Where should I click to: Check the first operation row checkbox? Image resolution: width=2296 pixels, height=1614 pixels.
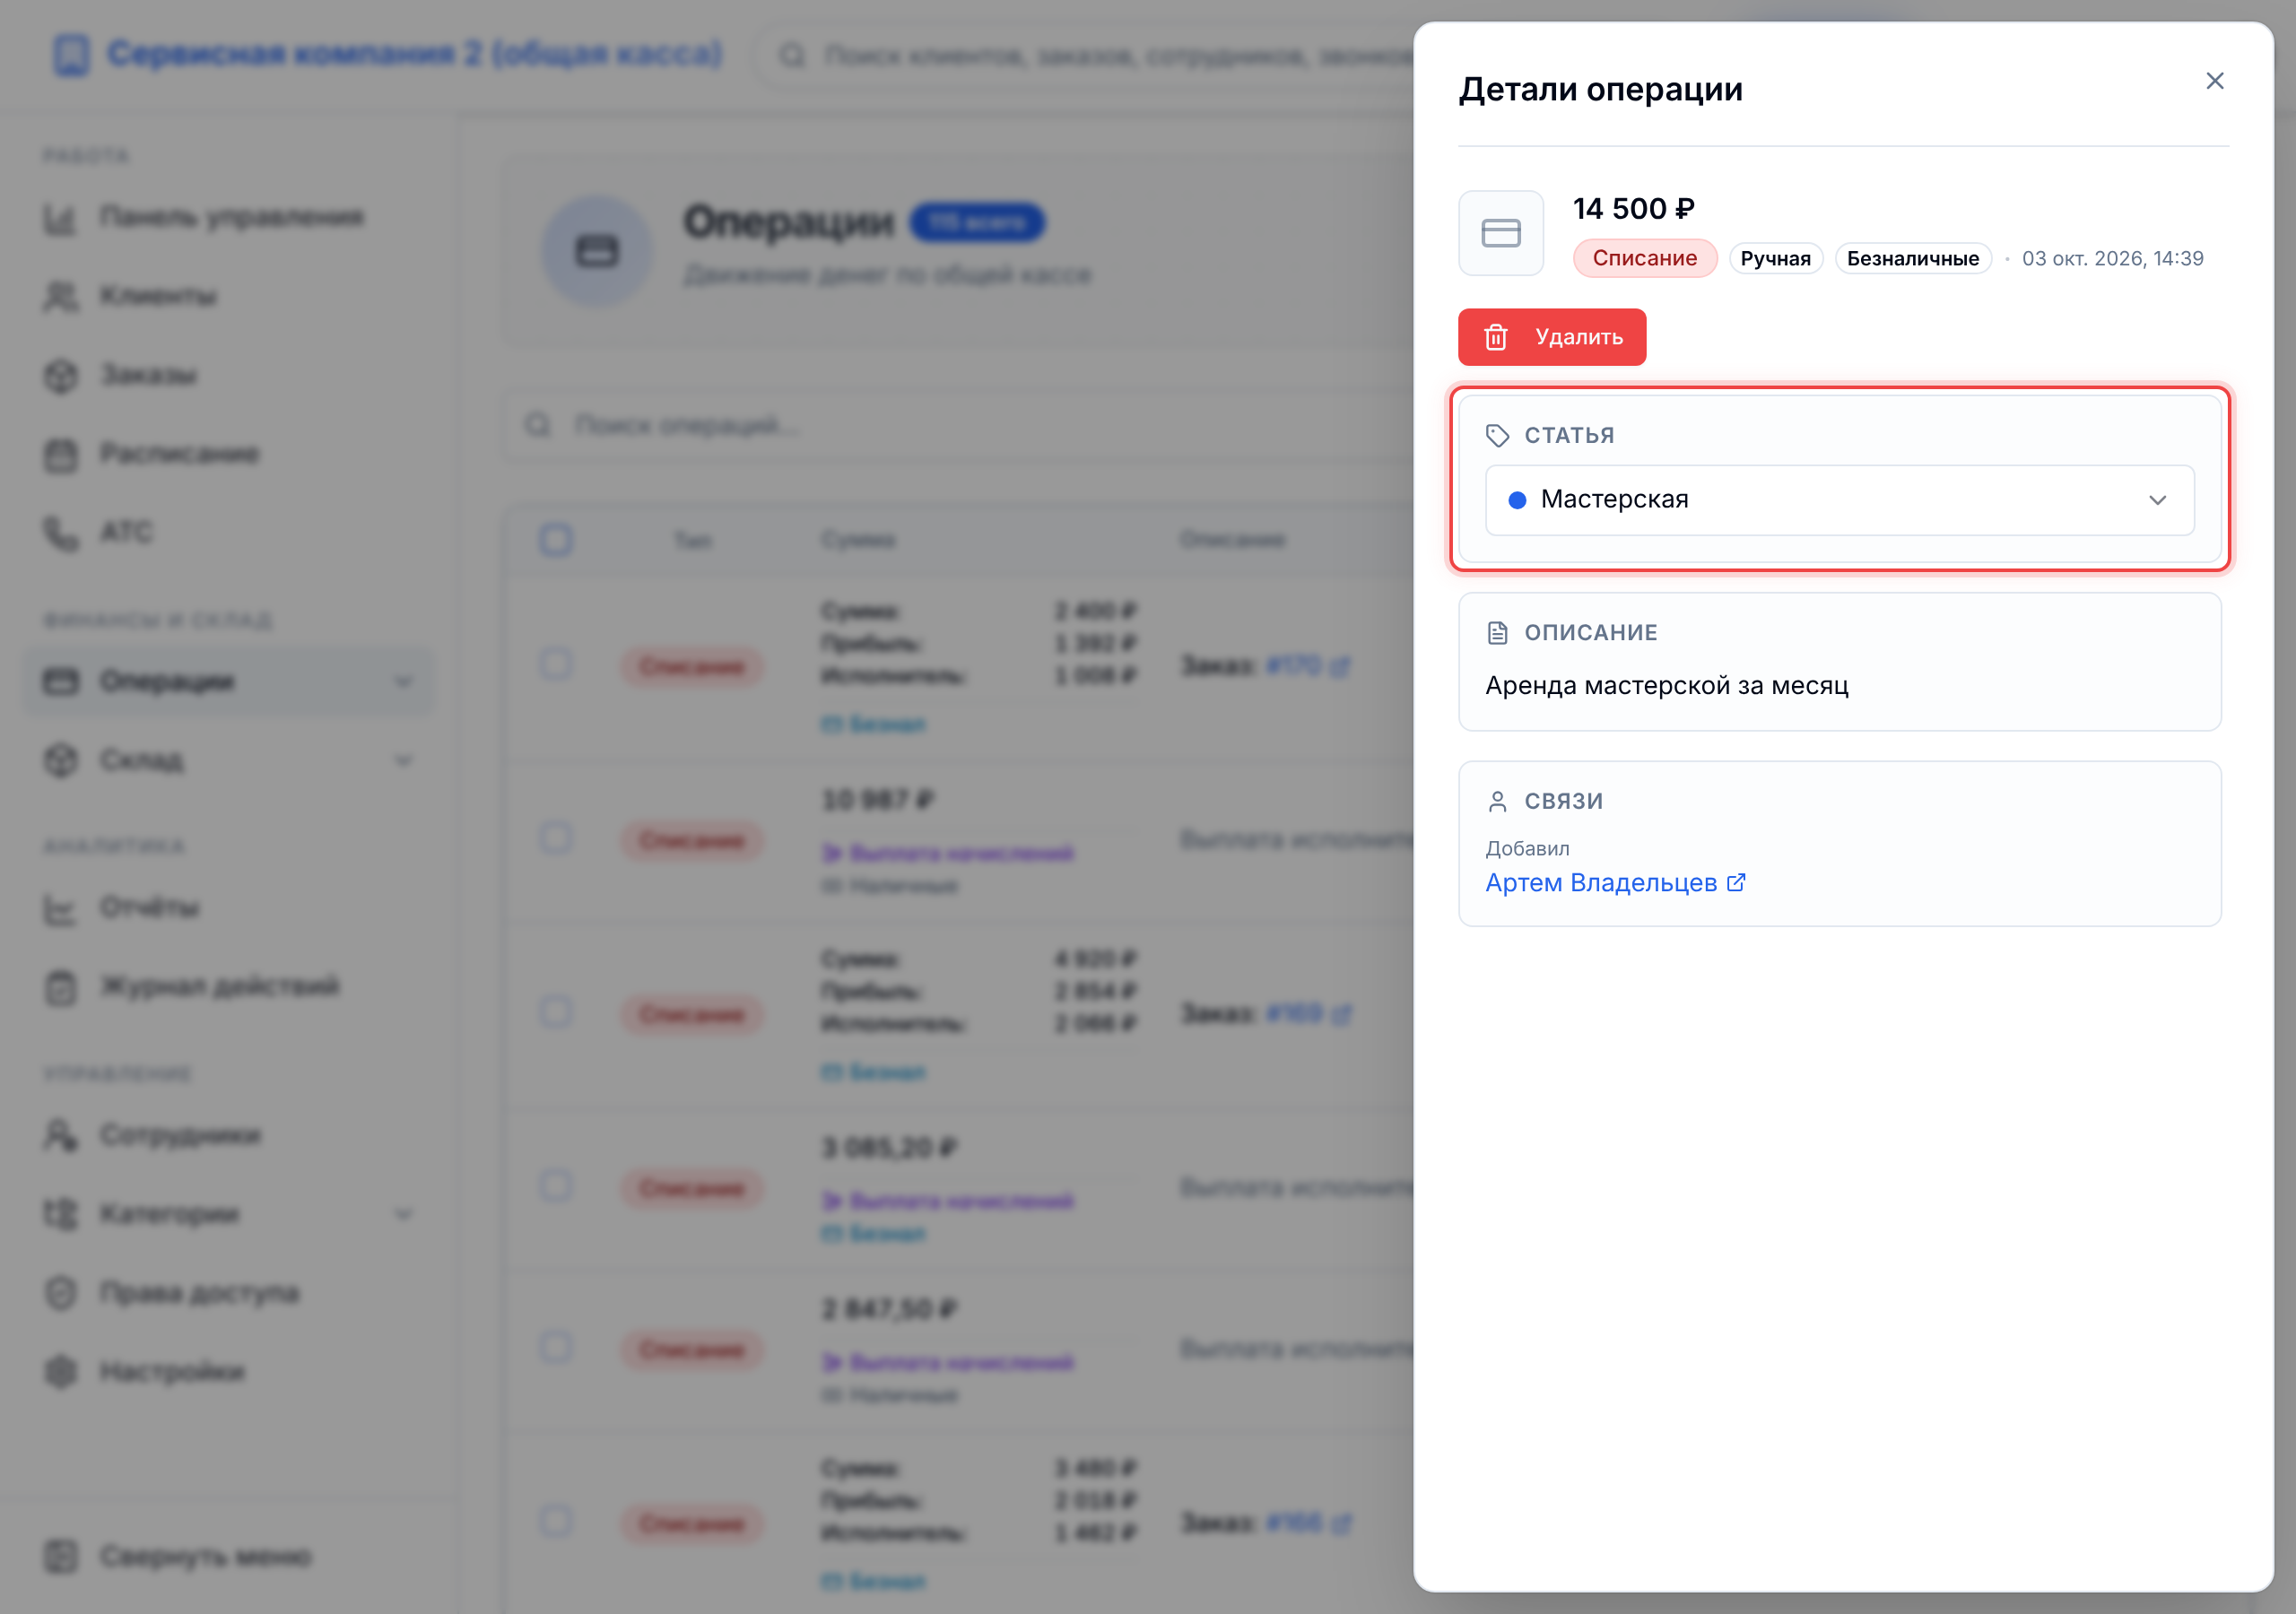pos(556,665)
